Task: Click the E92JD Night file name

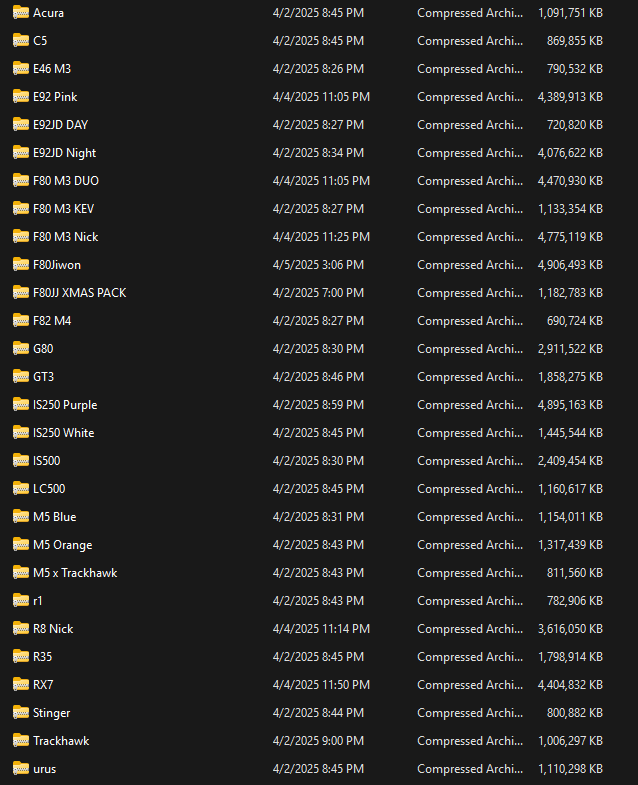Action: [65, 153]
